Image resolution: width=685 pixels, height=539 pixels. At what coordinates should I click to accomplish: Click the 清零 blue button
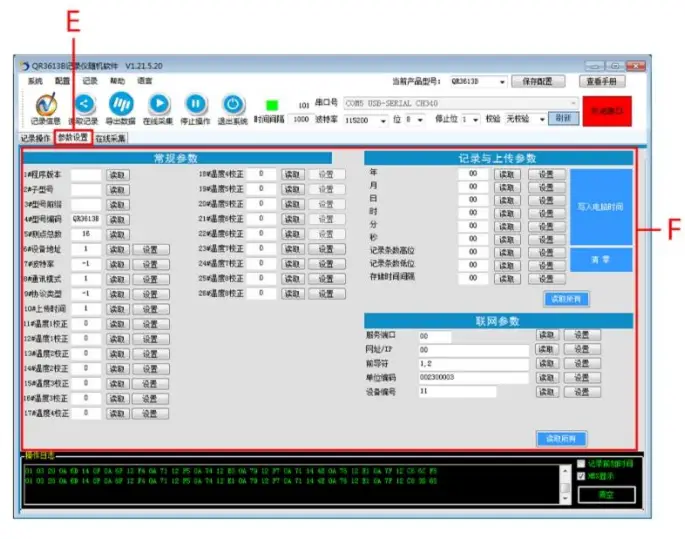coord(601,260)
